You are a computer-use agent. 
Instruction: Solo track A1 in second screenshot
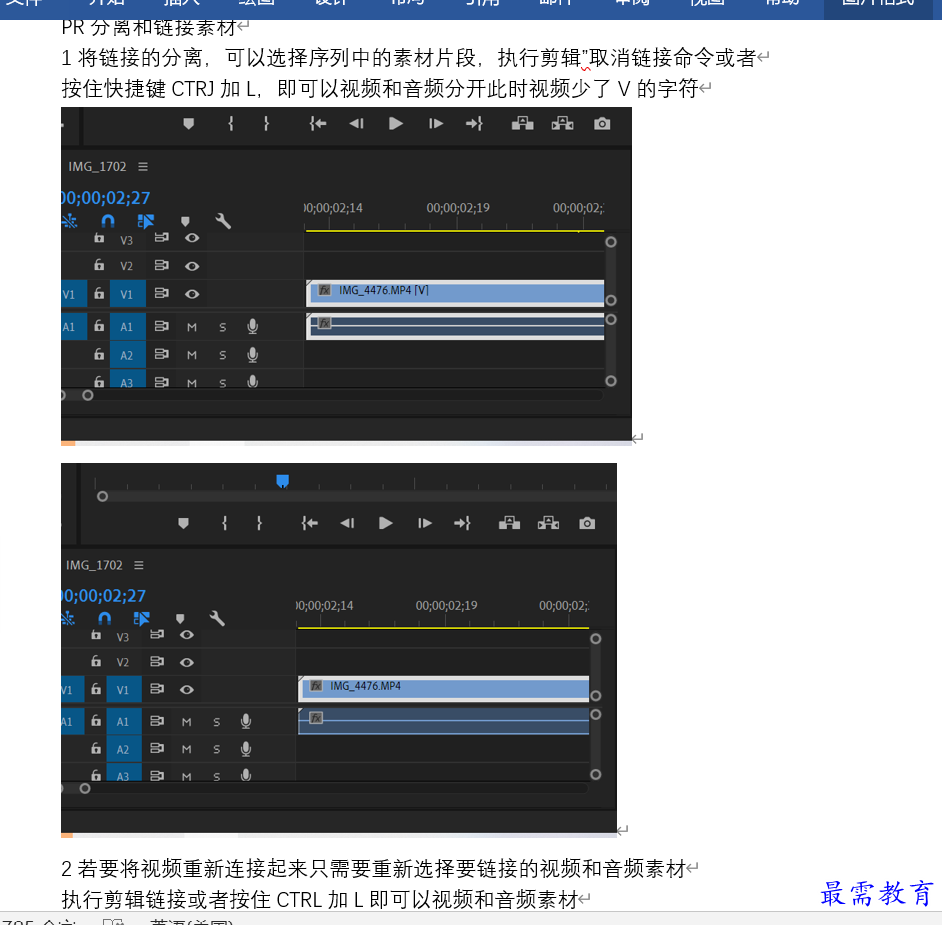[x=217, y=722]
